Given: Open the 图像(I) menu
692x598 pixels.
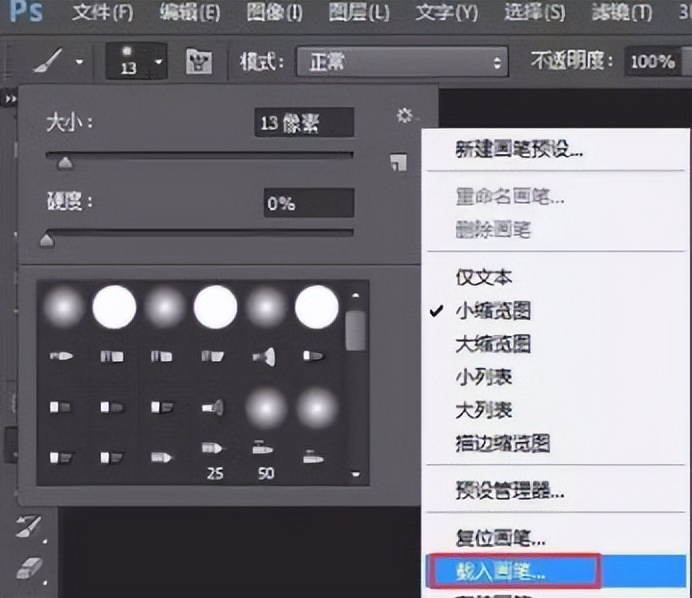Looking at the screenshot, I should point(275,12).
